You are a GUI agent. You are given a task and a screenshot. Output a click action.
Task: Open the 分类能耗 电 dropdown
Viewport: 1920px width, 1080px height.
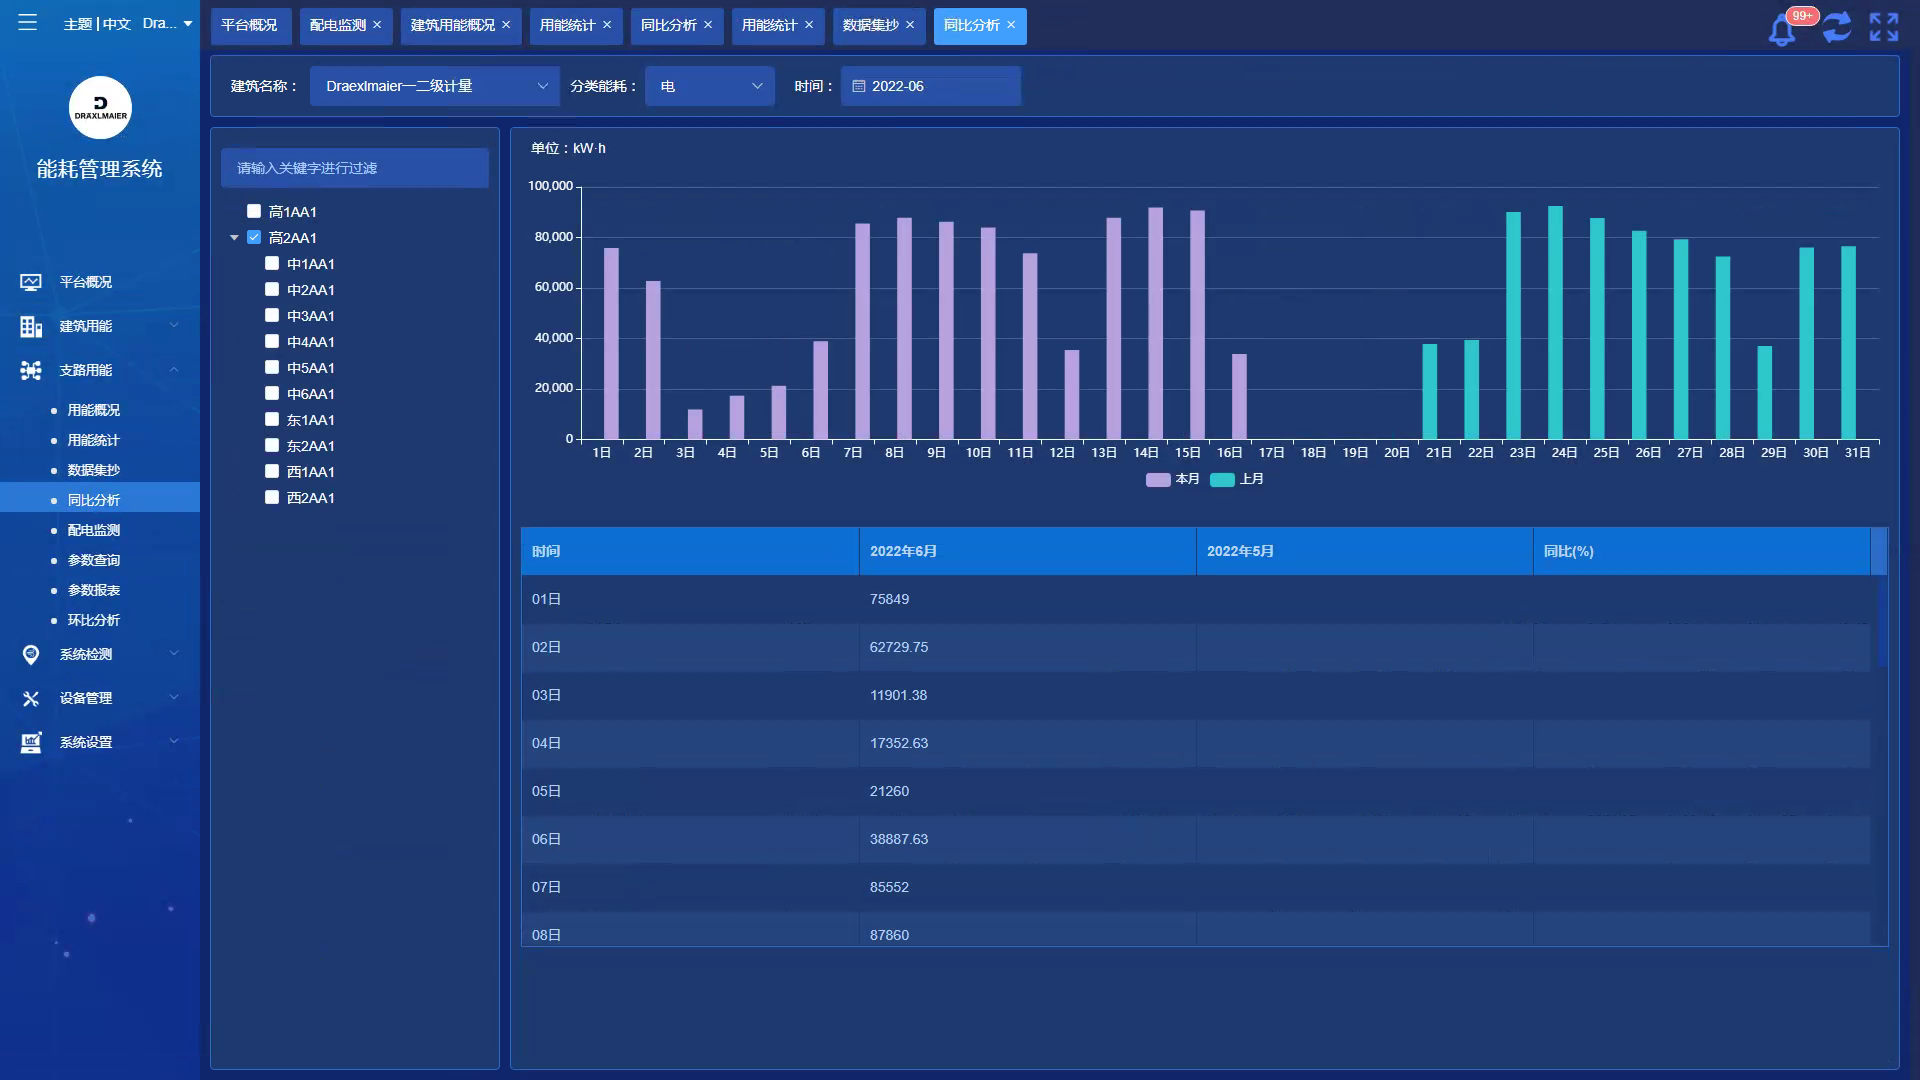(x=709, y=86)
